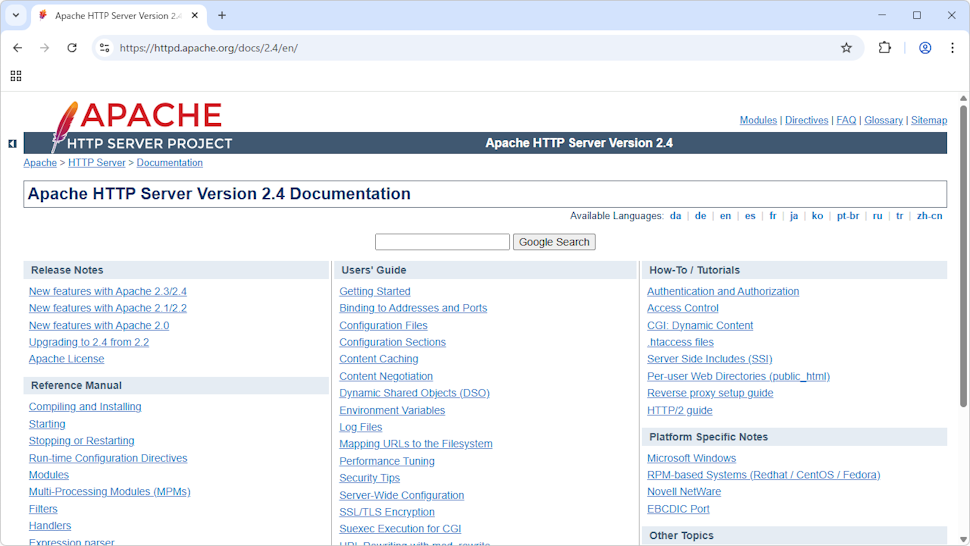Image resolution: width=970 pixels, height=546 pixels.
Task: Click the left arrow icon beside the header
Action: (12, 144)
